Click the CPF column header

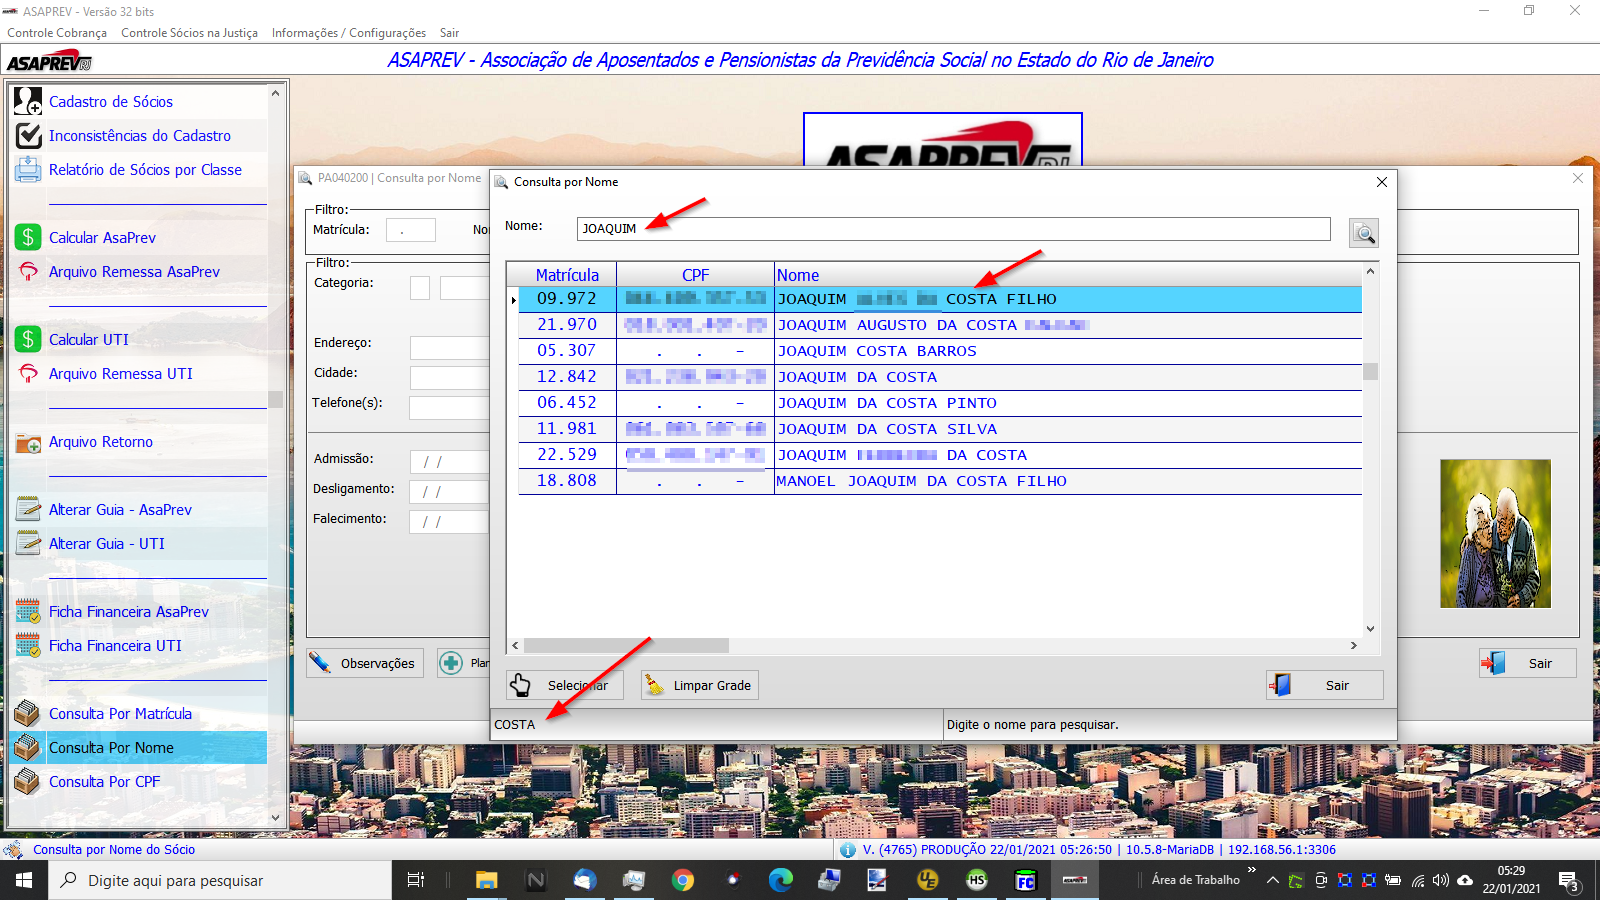click(695, 275)
